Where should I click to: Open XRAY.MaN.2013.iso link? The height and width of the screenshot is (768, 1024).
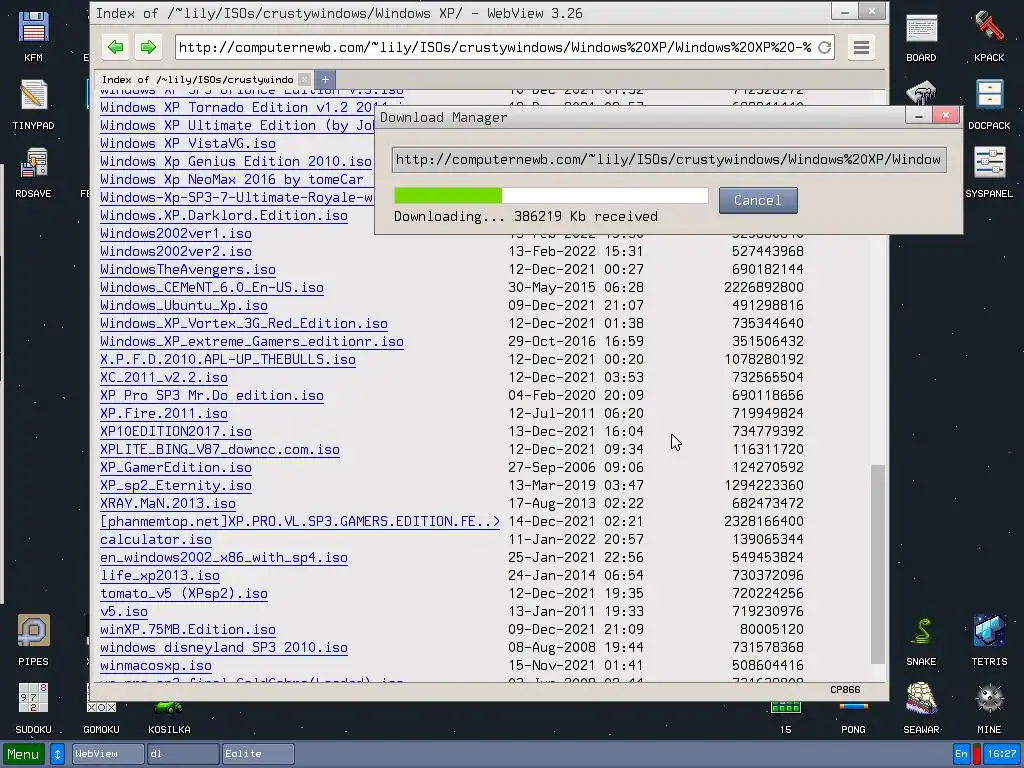[x=168, y=504]
